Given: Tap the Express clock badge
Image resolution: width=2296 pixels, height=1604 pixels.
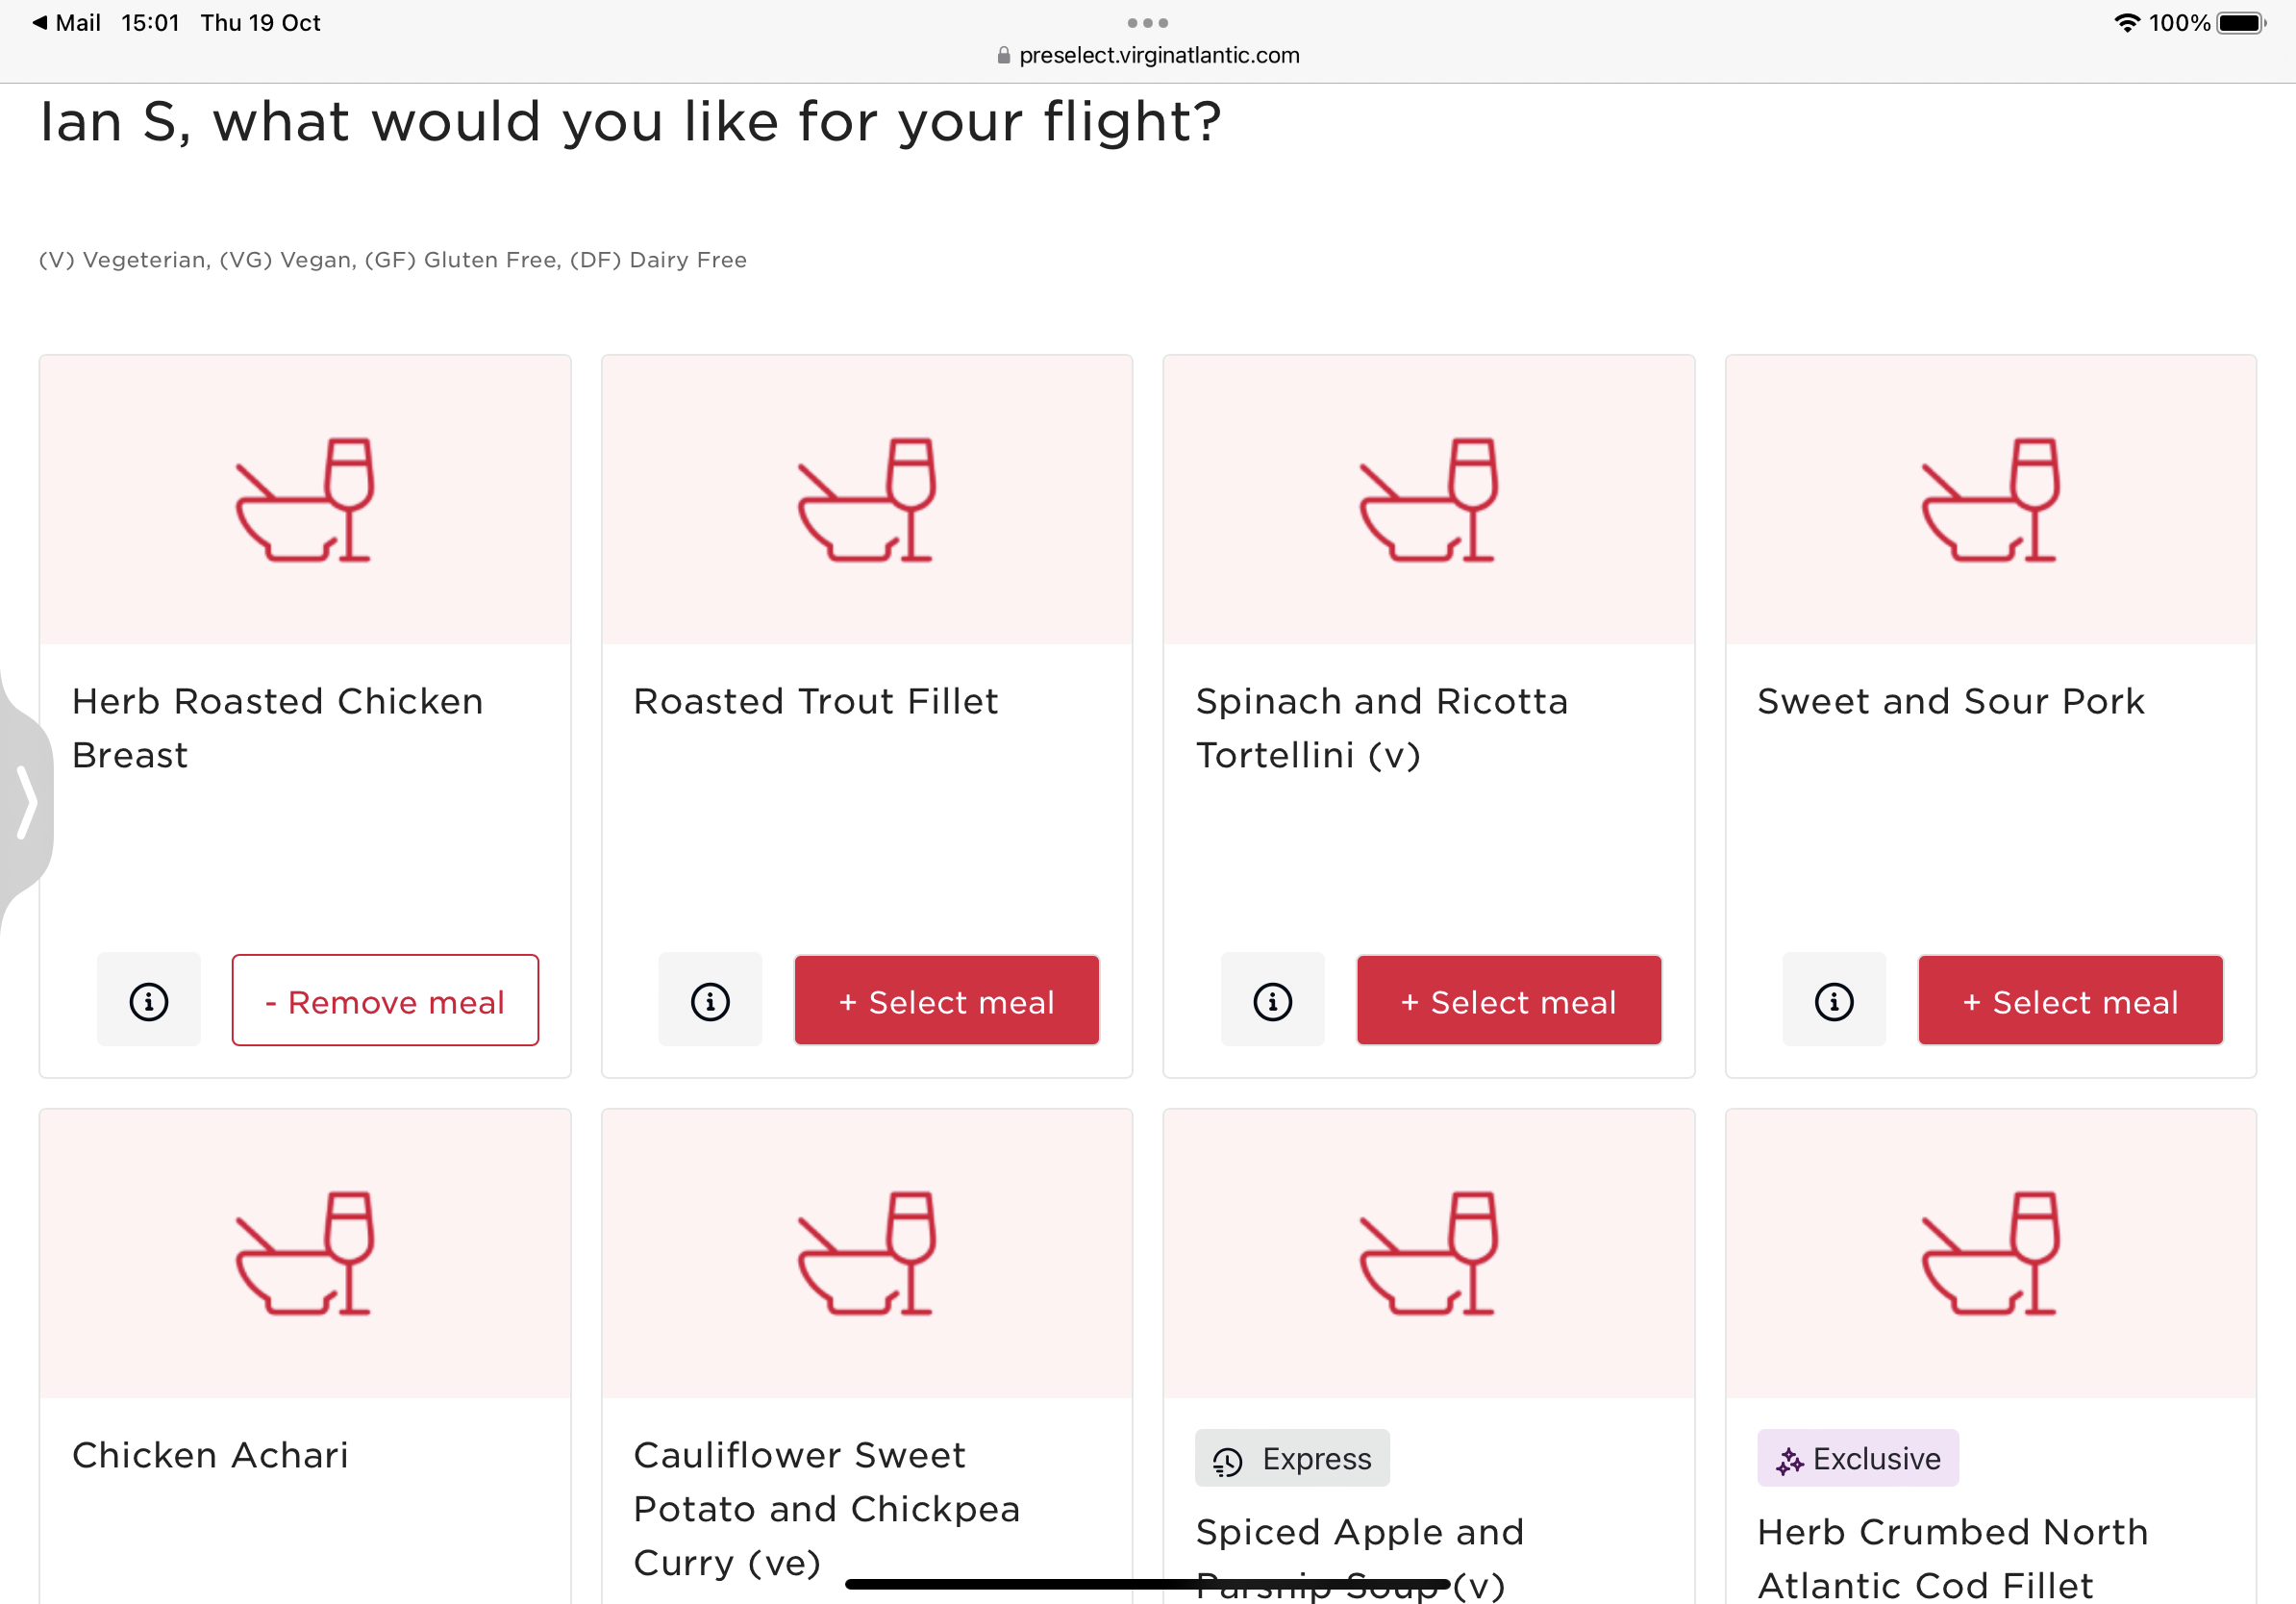Looking at the screenshot, I should [x=1292, y=1459].
